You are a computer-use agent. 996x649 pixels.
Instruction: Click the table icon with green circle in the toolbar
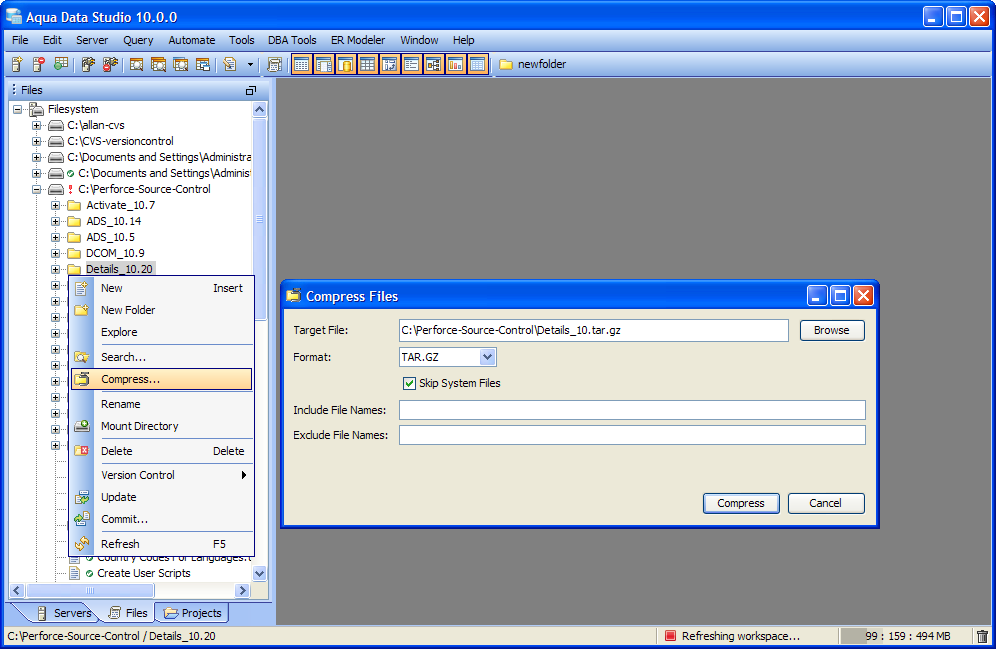coord(61,64)
